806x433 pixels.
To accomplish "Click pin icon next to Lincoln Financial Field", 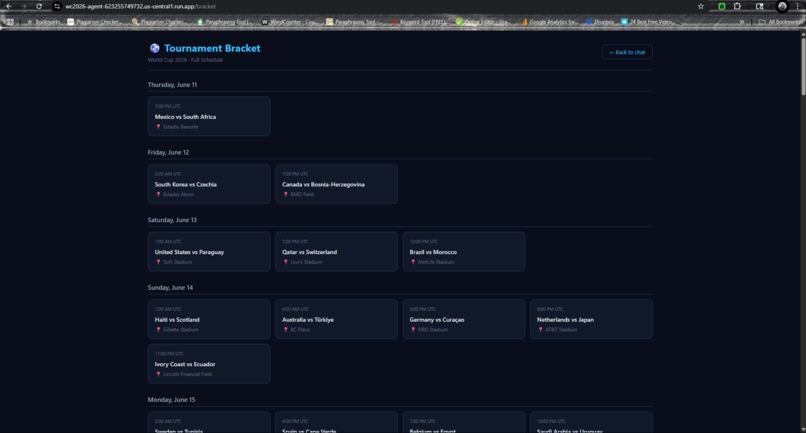I will [x=158, y=374].
